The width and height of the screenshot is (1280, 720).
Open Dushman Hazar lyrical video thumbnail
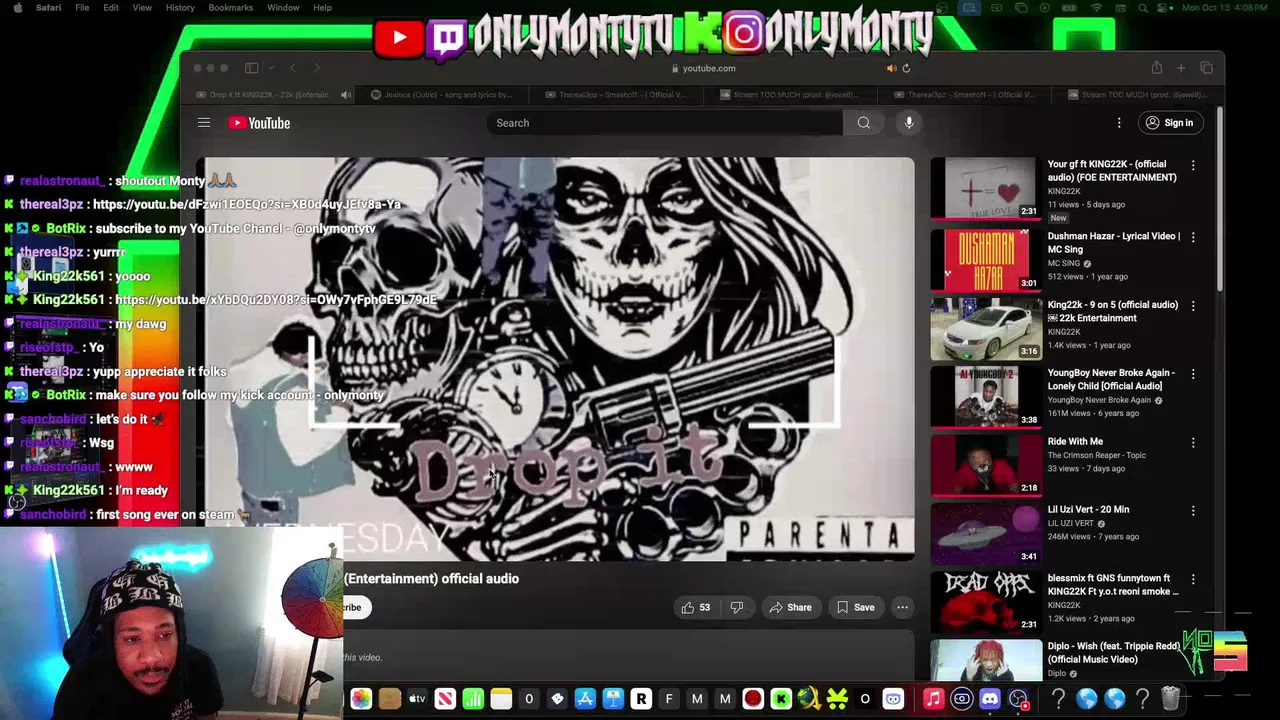tap(985, 260)
